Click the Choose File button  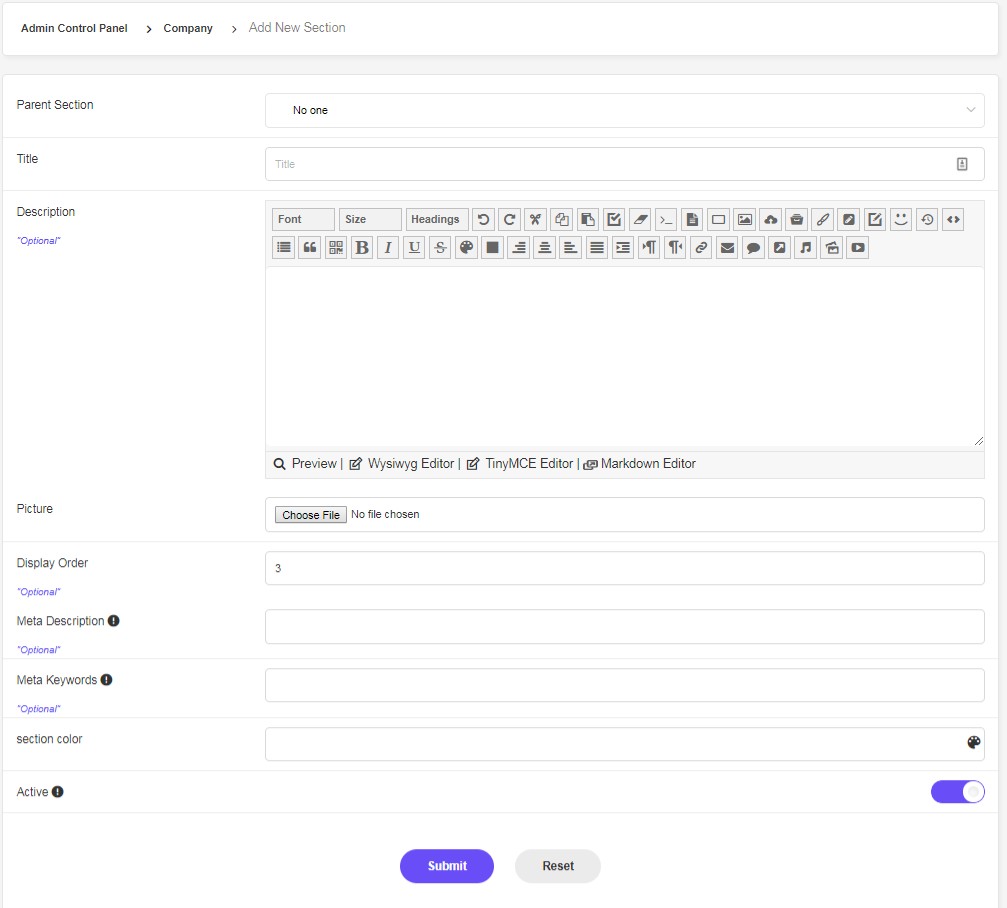[x=311, y=514]
